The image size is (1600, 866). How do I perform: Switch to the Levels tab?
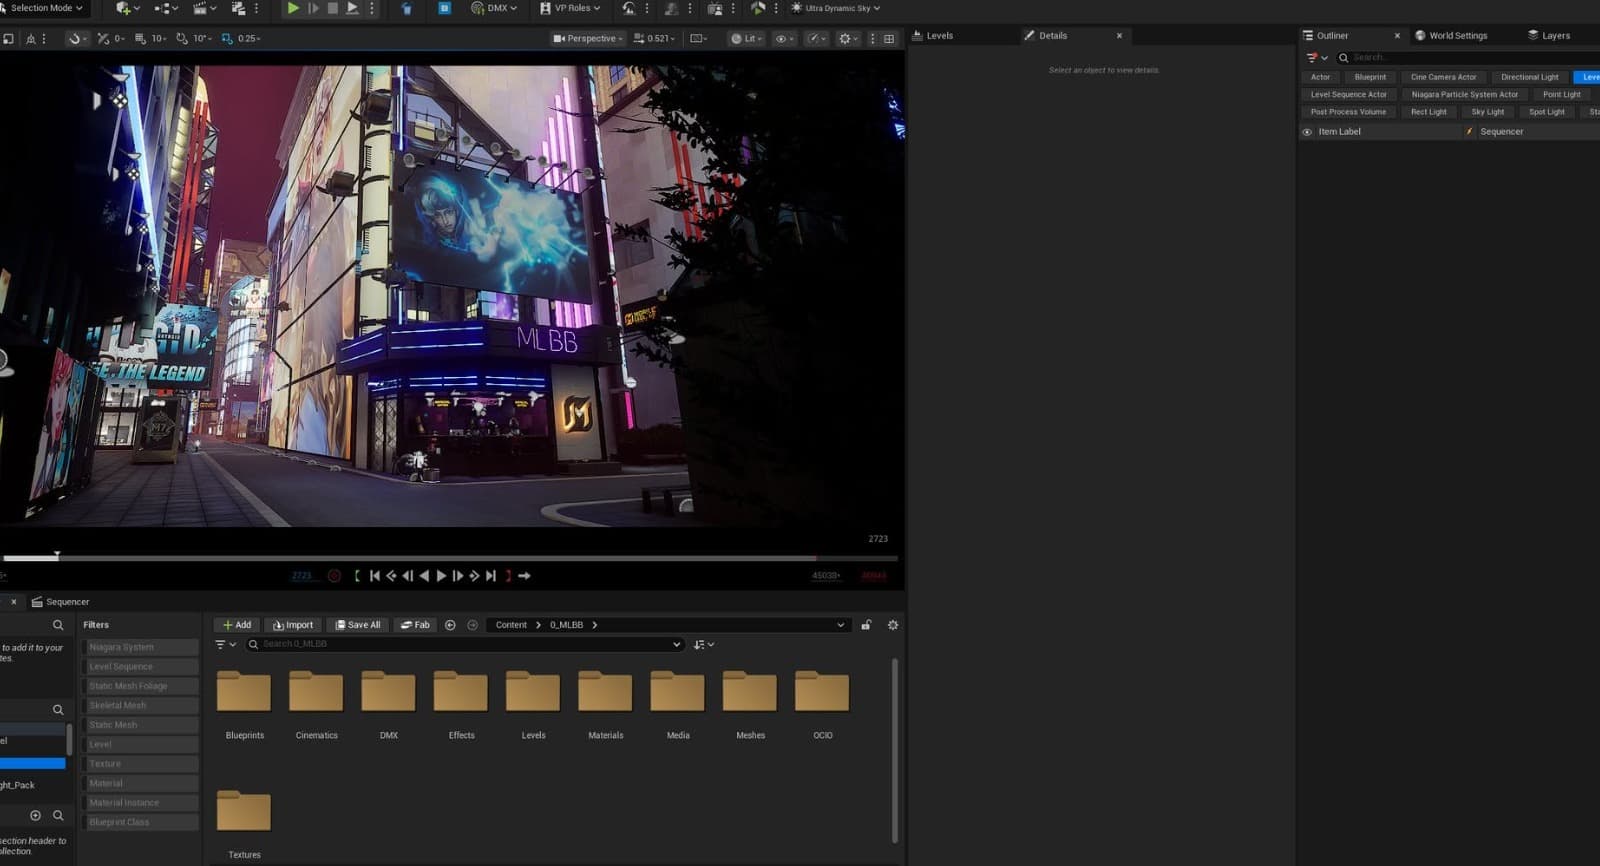pyautogui.click(x=932, y=36)
